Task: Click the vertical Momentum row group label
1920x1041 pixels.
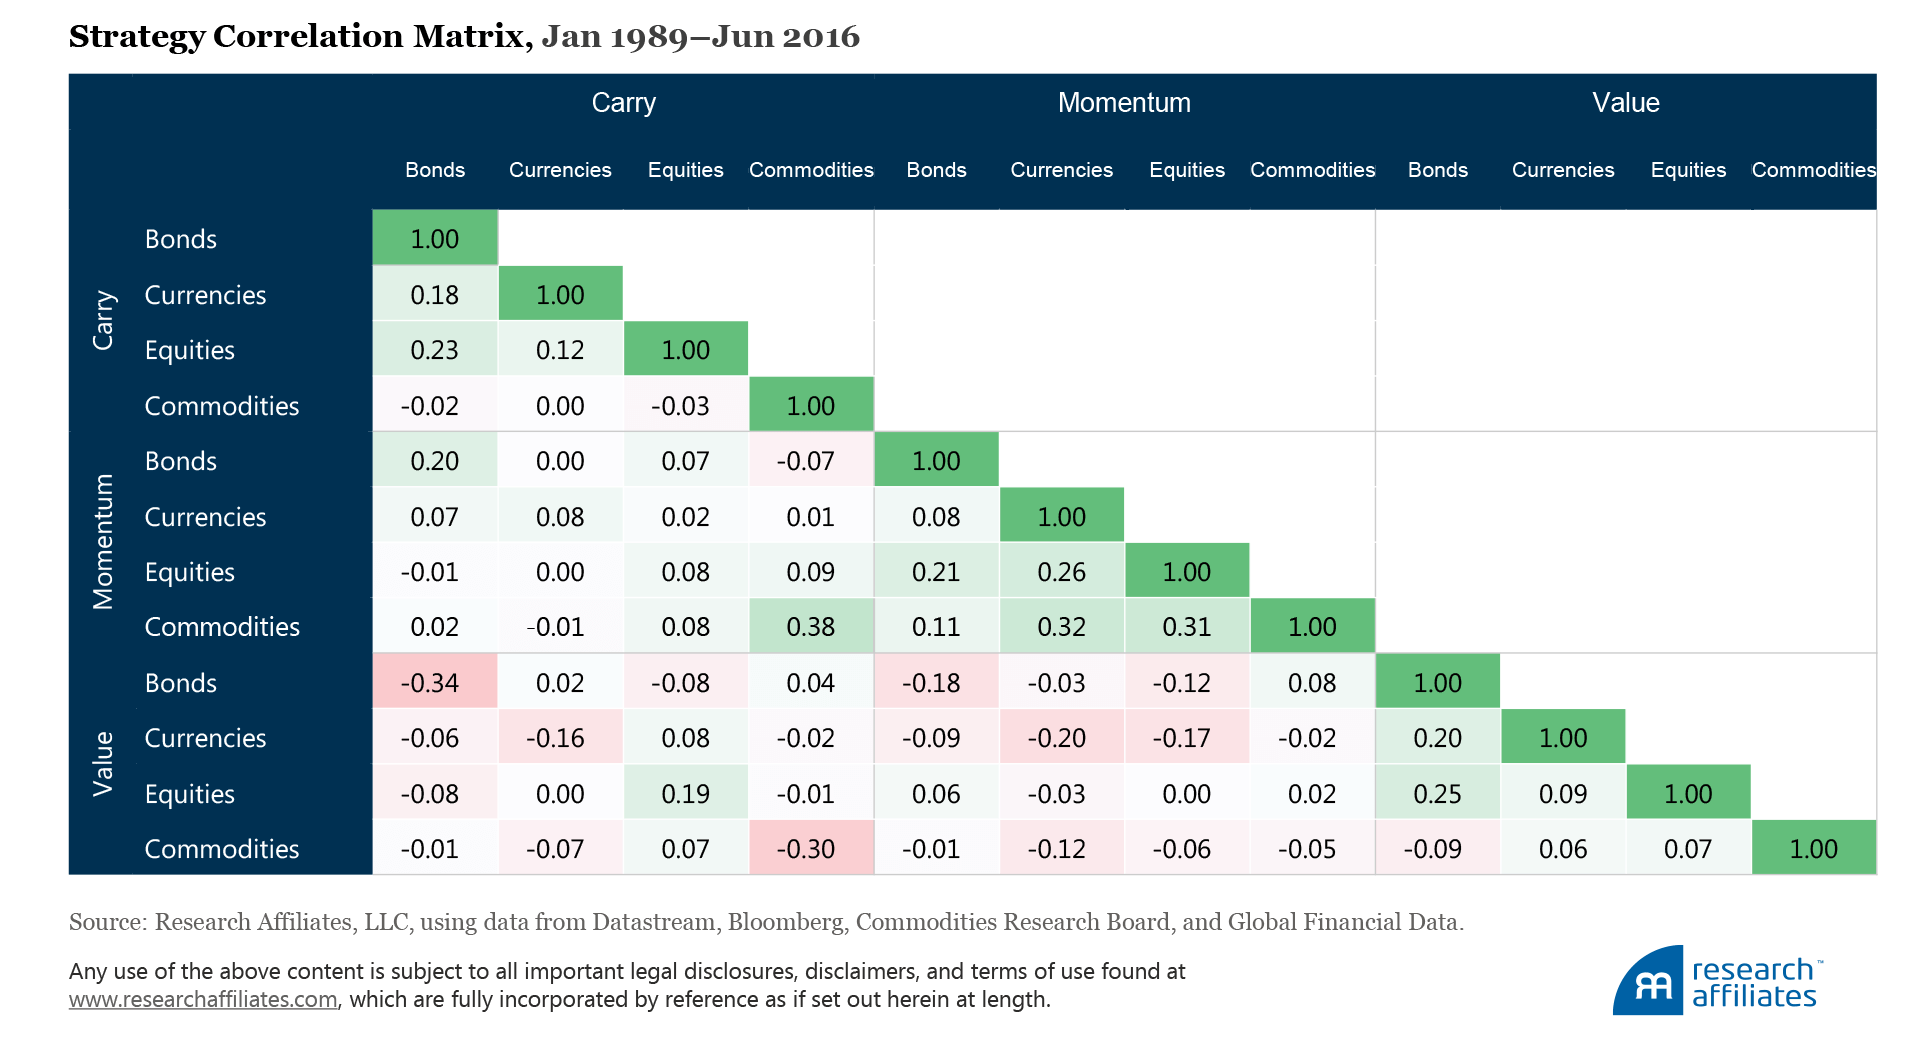Action: tap(103, 542)
